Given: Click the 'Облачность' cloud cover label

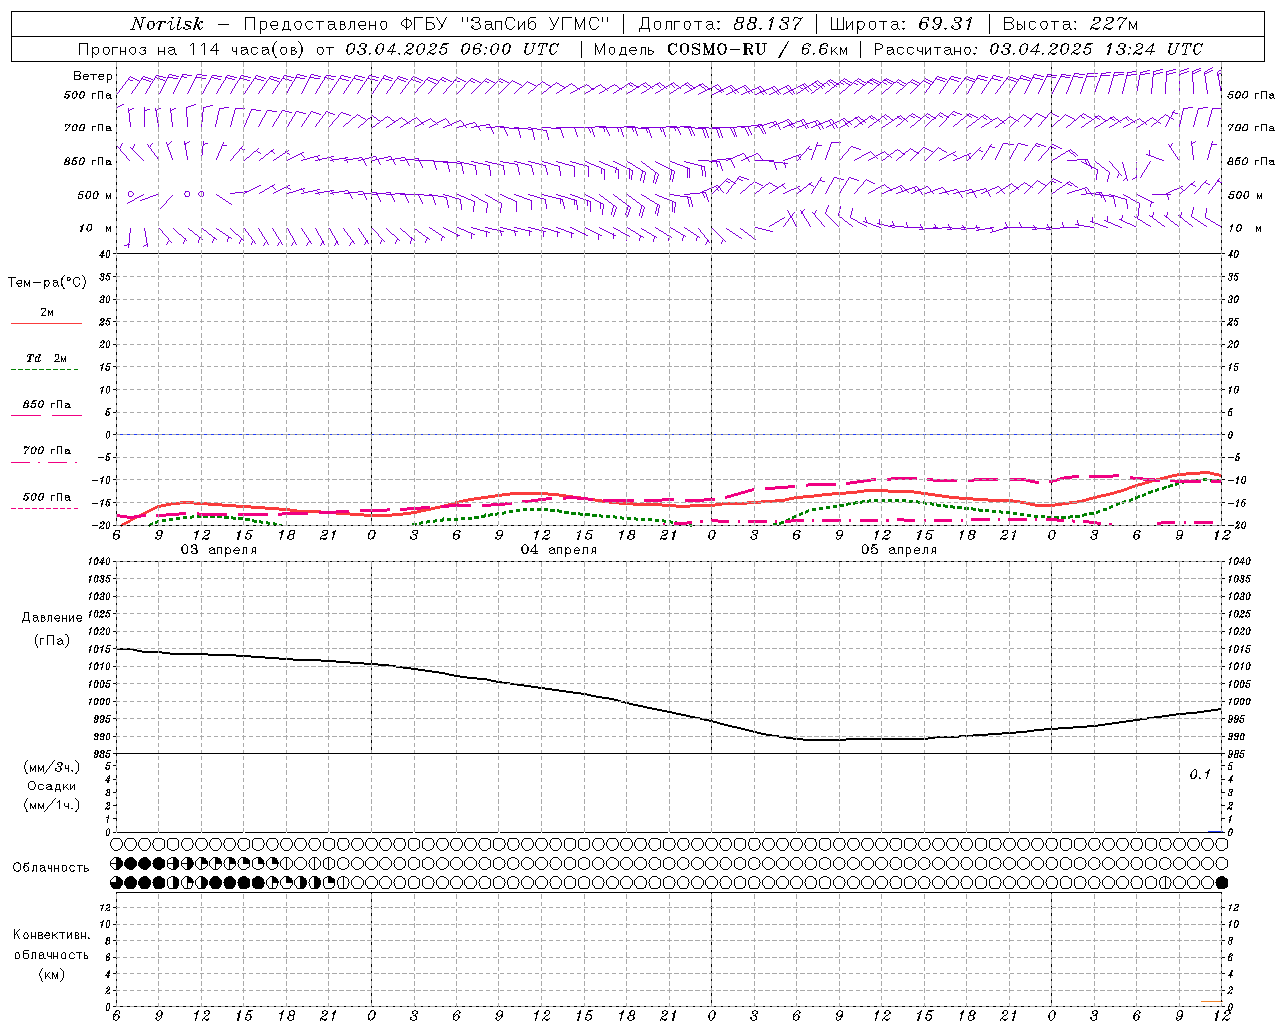Looking at the screenshot, I should click(x=51, y=867).
